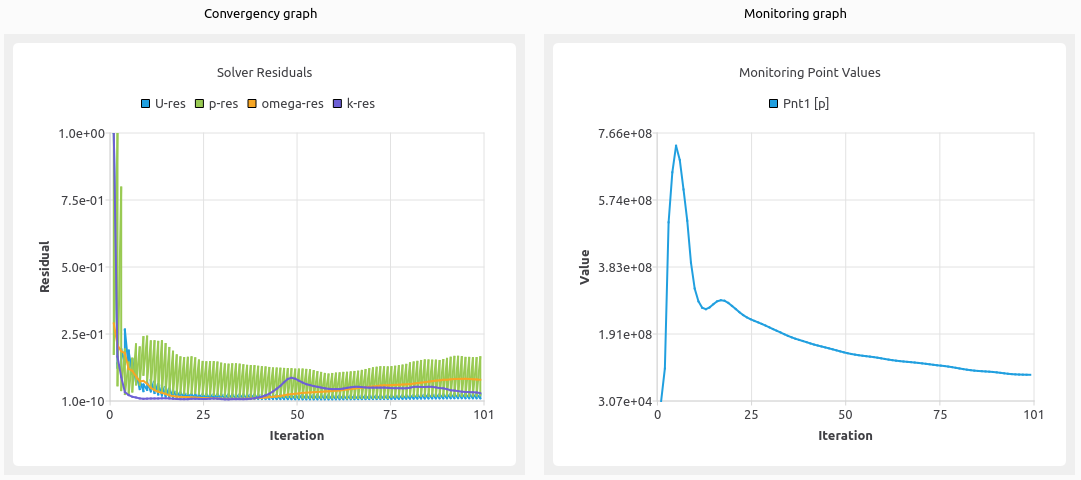1081x480 pixels.
Task: Click the Residual y-axis label
Action: pos(45,267)
